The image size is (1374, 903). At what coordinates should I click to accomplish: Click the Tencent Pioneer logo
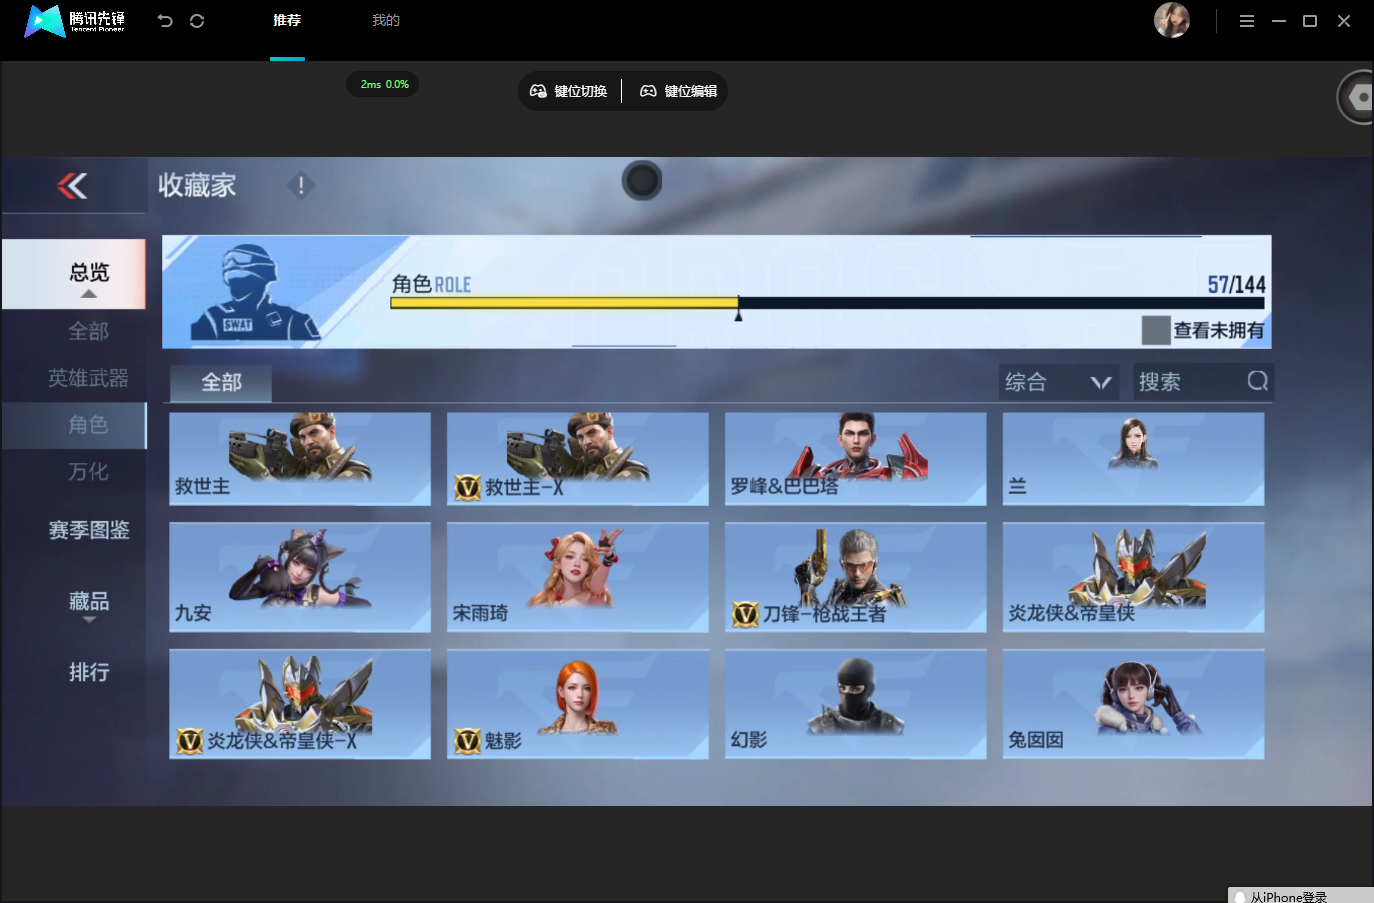pos(75,20)
